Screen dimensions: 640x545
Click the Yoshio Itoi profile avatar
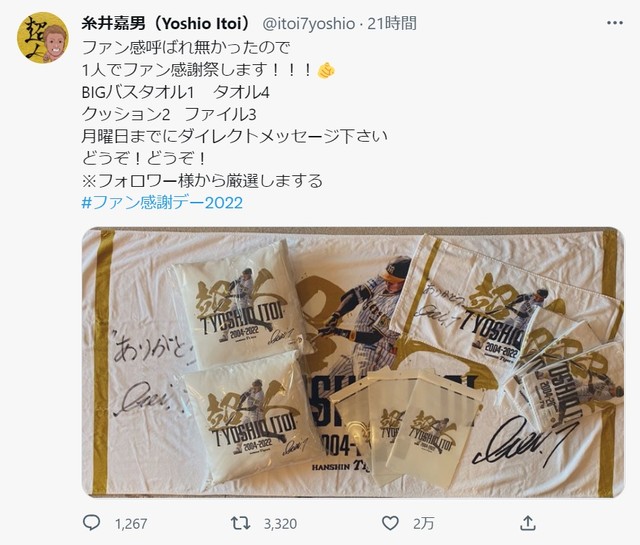pyautogui.click(x=42, y=38)
